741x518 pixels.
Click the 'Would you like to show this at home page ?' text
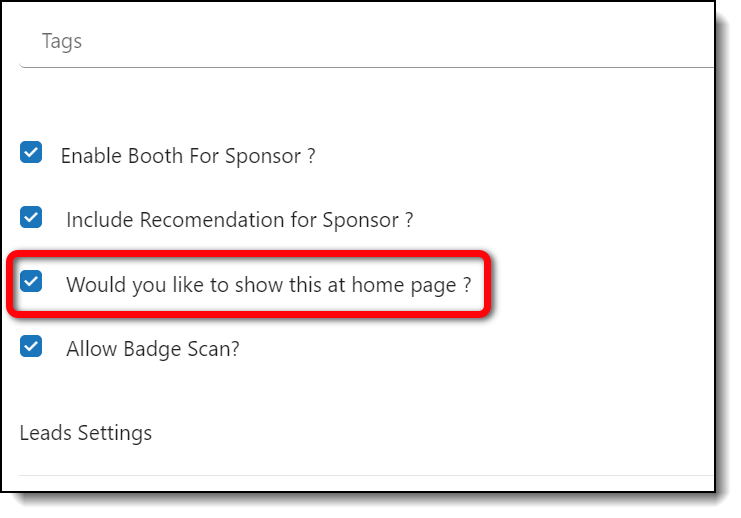click(268, 284)
